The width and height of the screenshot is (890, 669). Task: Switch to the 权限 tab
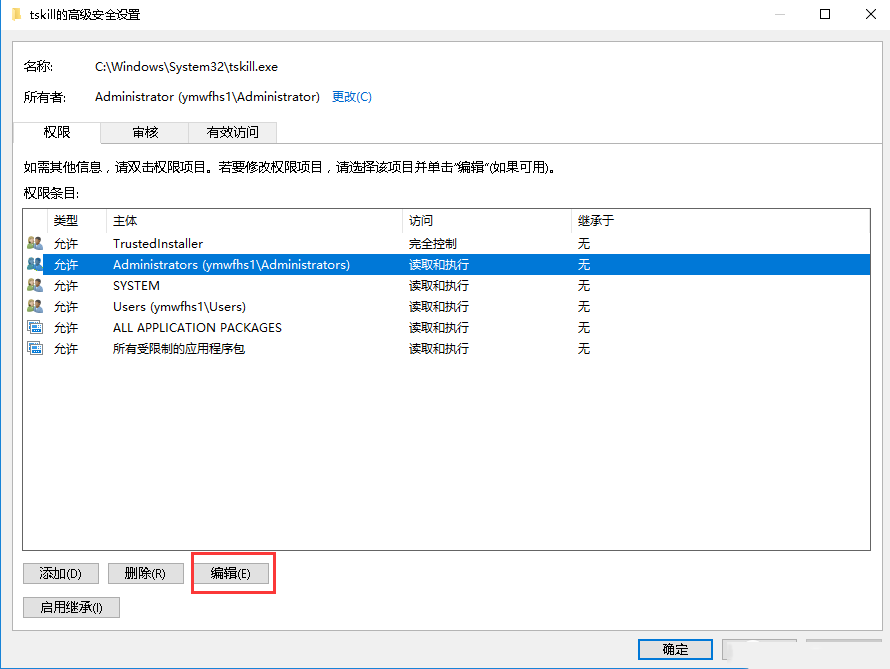pyautogui.click(x=57, y=132)
